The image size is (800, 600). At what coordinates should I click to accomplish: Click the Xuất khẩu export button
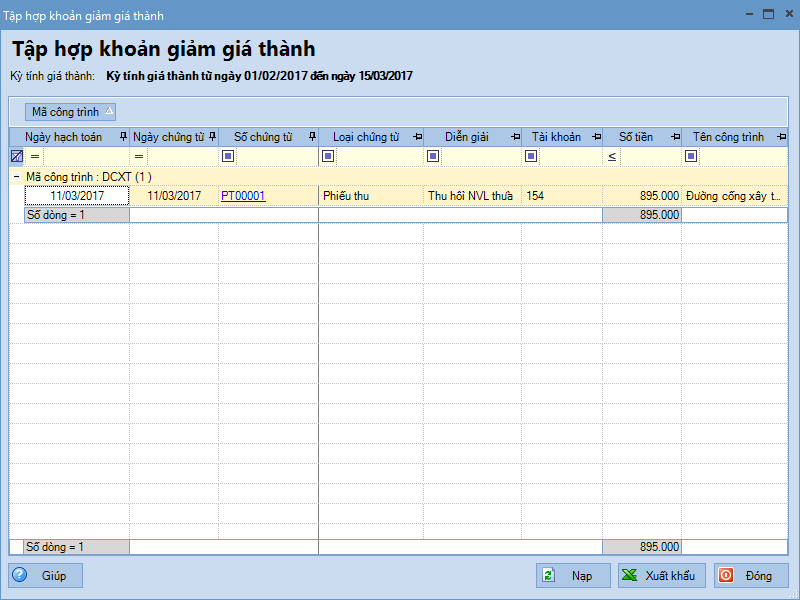pyautogui.click(x=661, y=576)
